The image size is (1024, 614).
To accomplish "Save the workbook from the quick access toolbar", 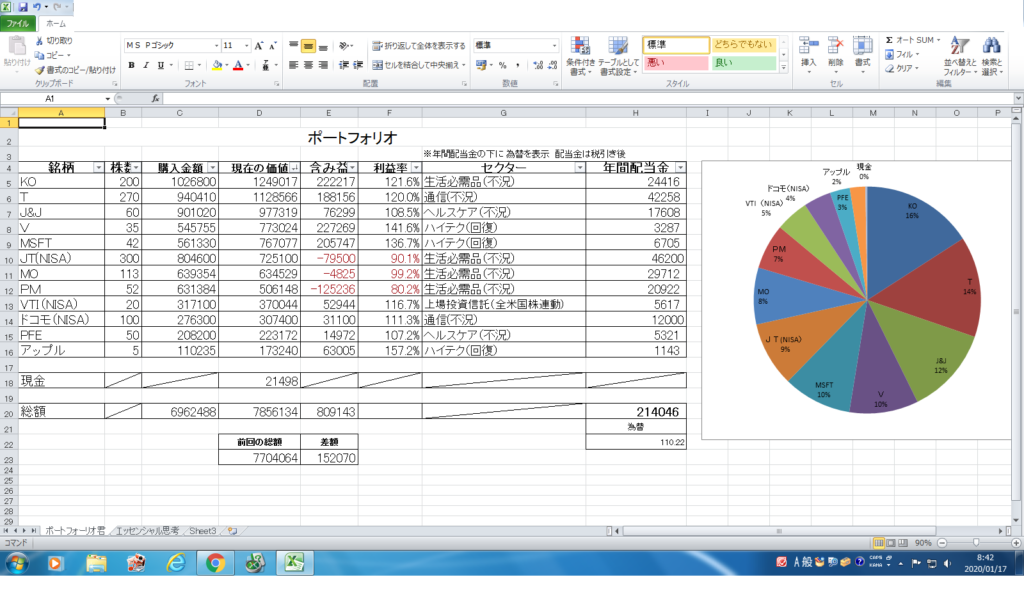I will click(23, 7).
